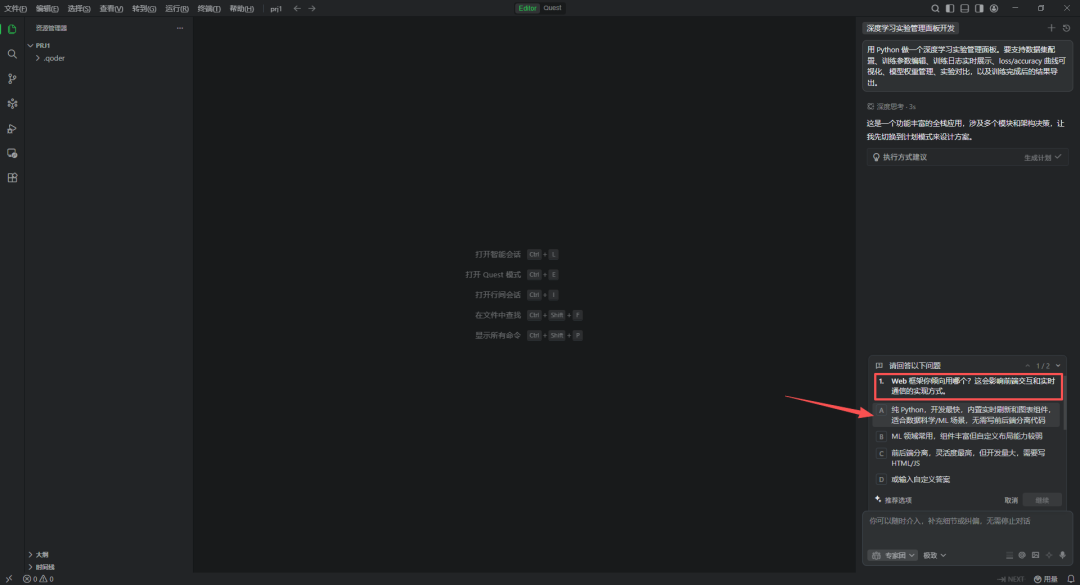
Task: Open the 极致 model dropdown
Action: coord(934,555)
